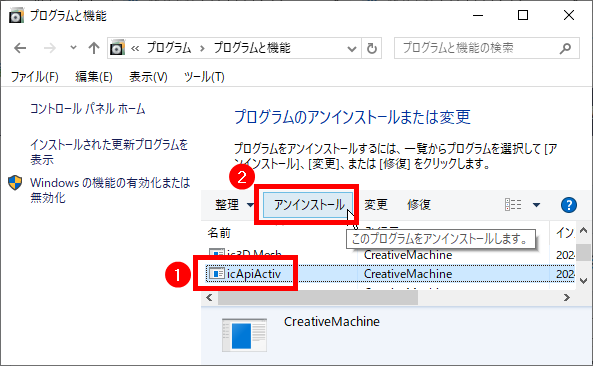Viewport: 593px width, 366px height.
Task: Click CreativeMachine publisher in ic3D Mesh row
Action: pos(408,255)
